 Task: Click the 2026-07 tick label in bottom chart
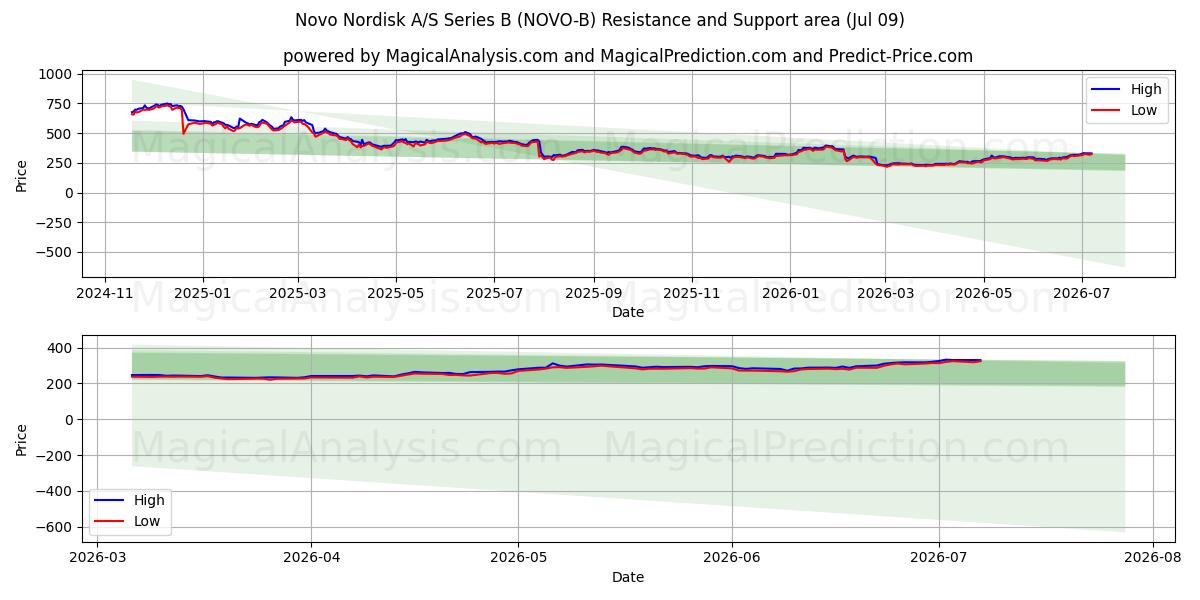click(x=939, y=558)
